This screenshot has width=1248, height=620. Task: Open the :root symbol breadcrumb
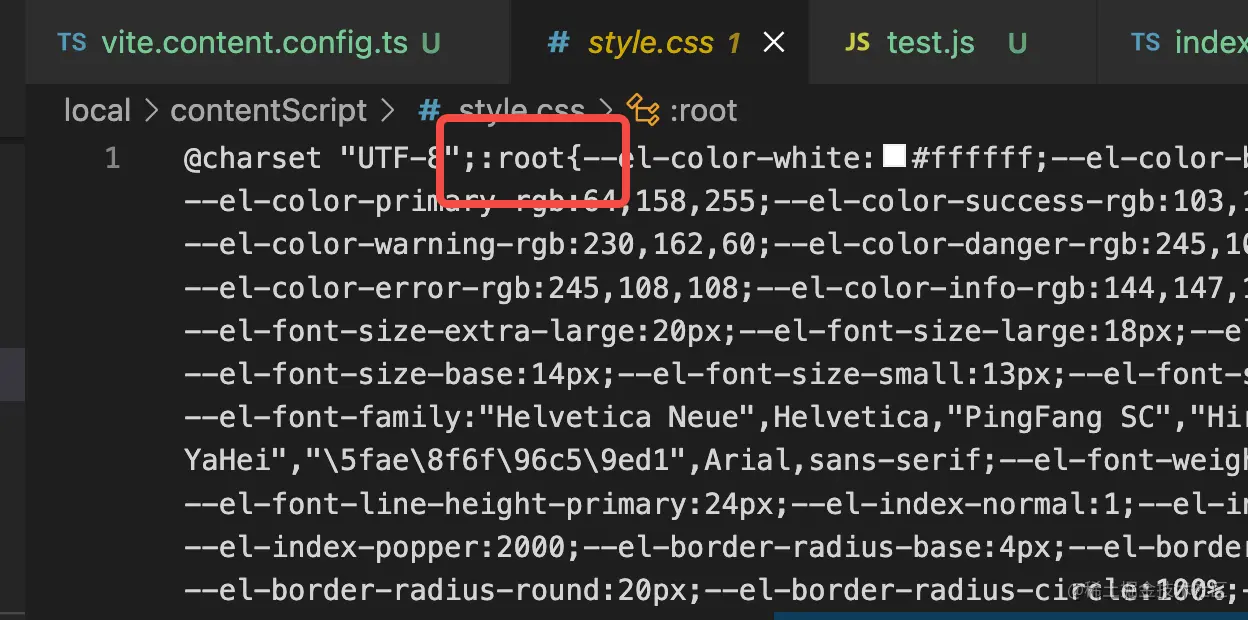[705, 110]
